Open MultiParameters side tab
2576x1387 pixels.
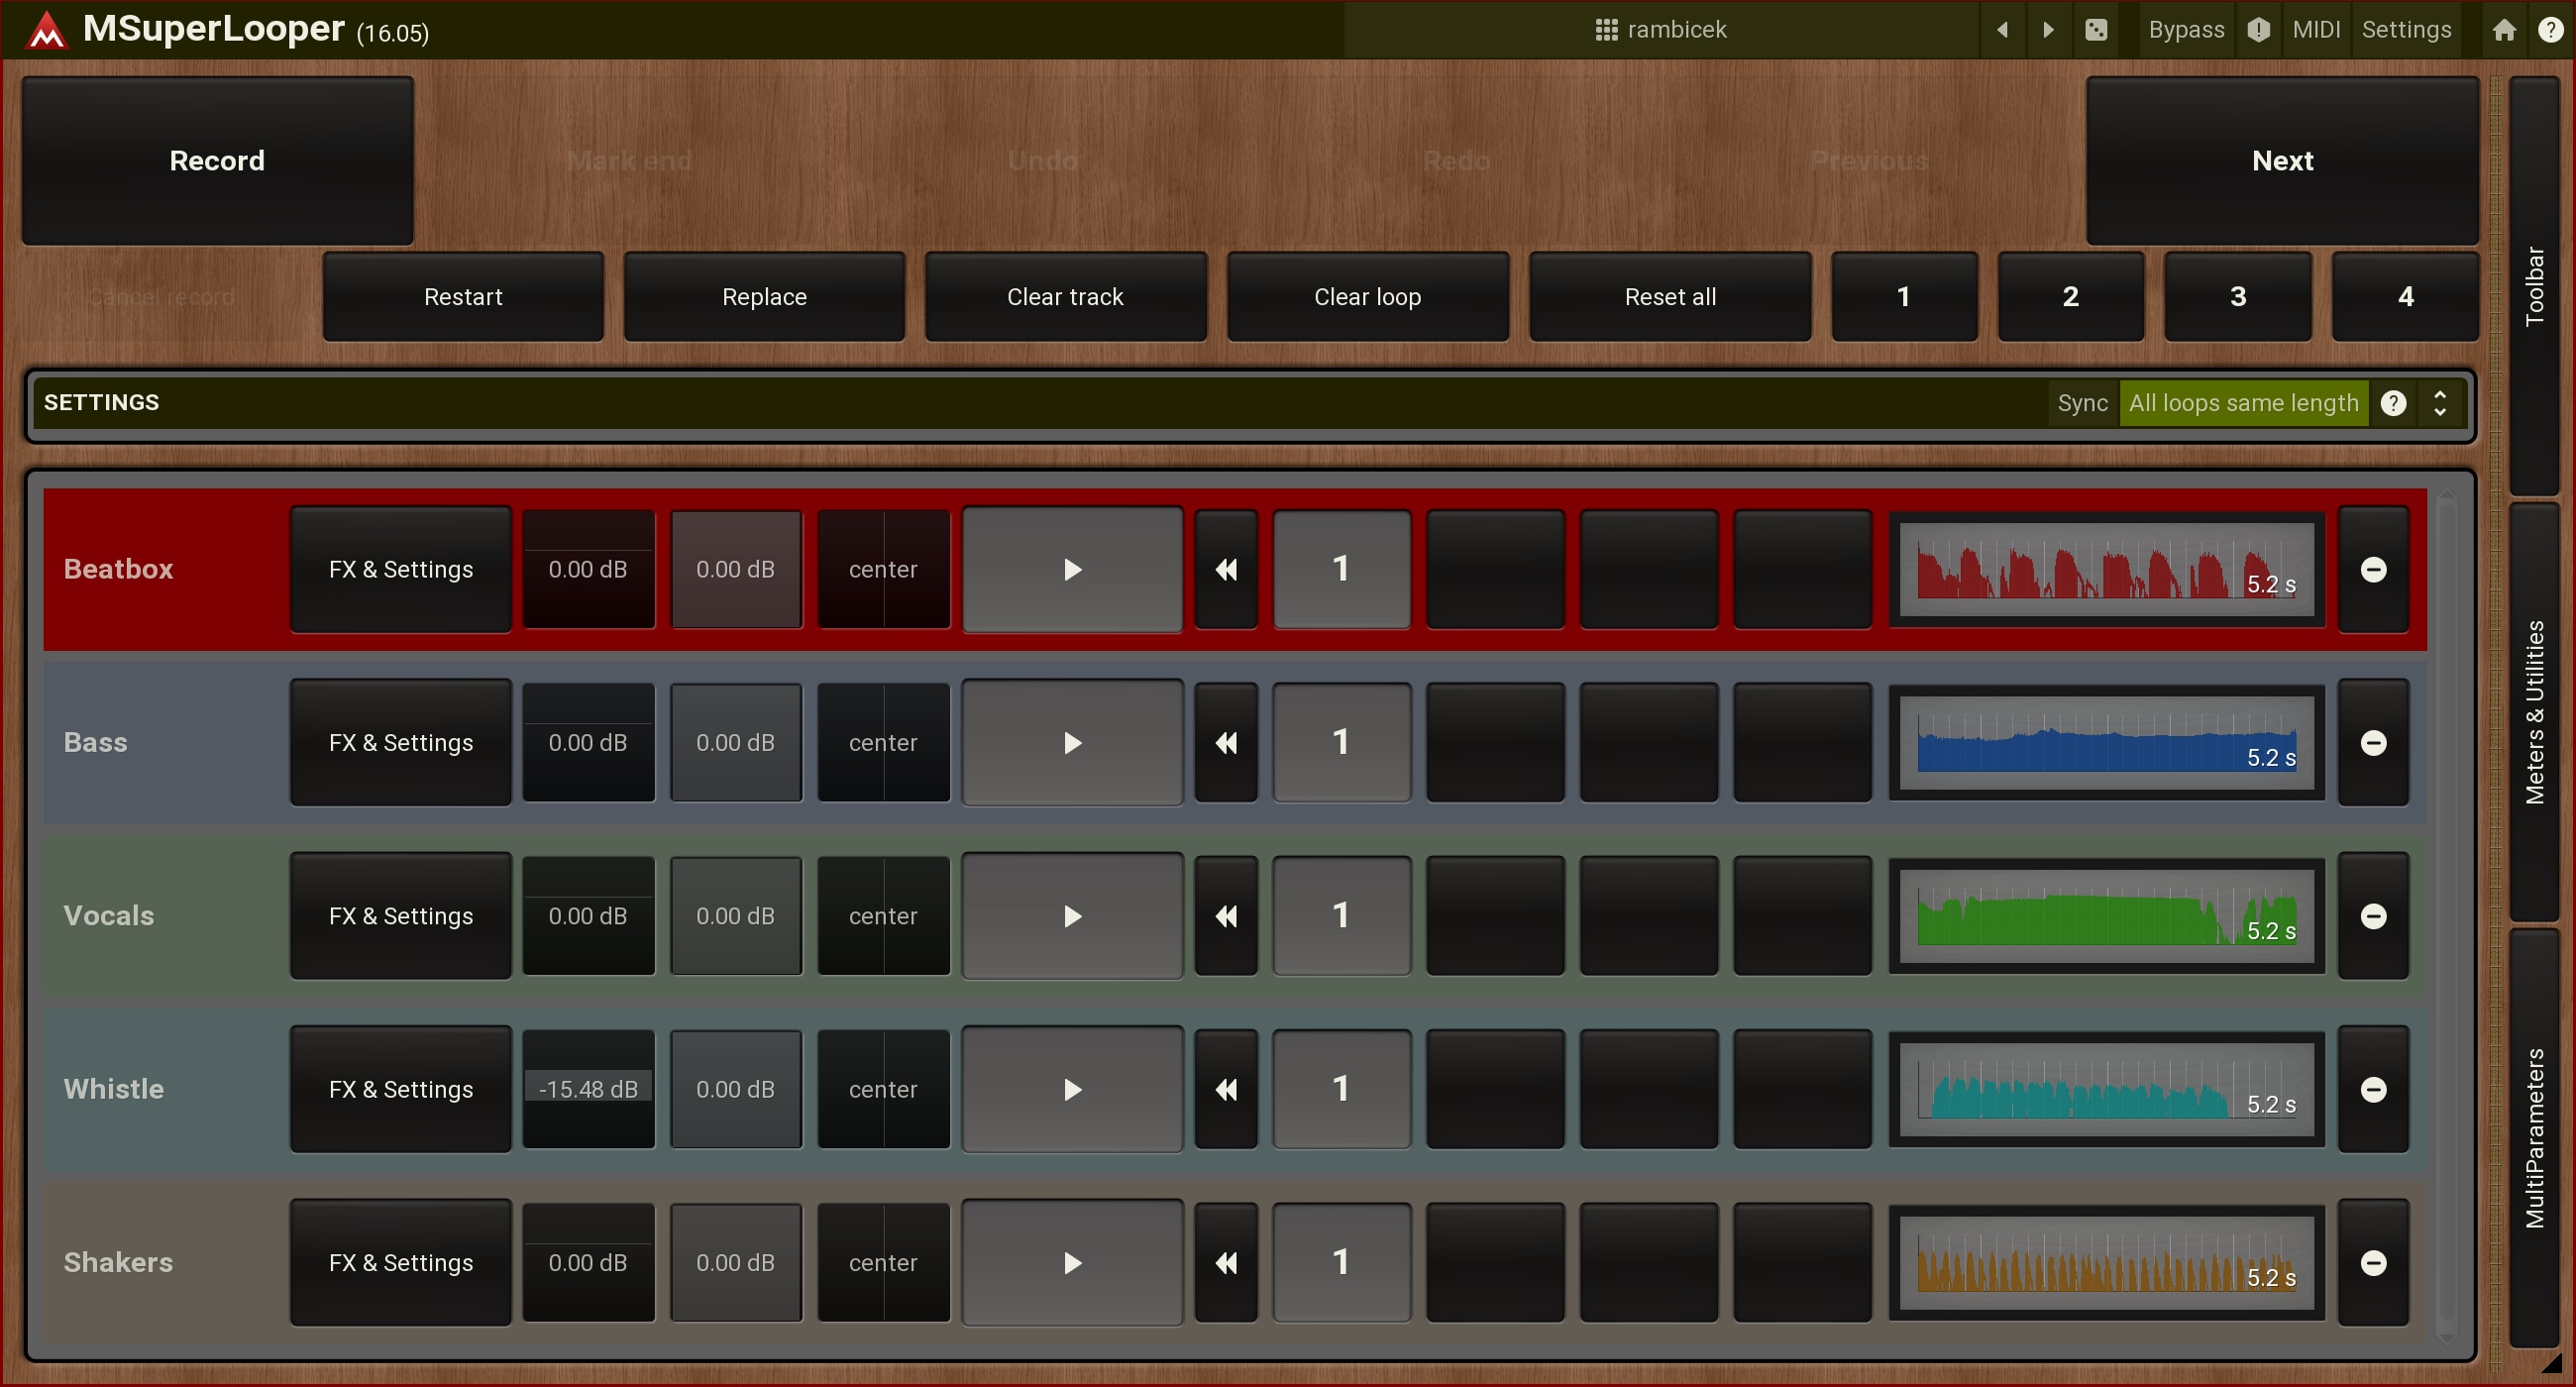[x=2534, y=1138]
